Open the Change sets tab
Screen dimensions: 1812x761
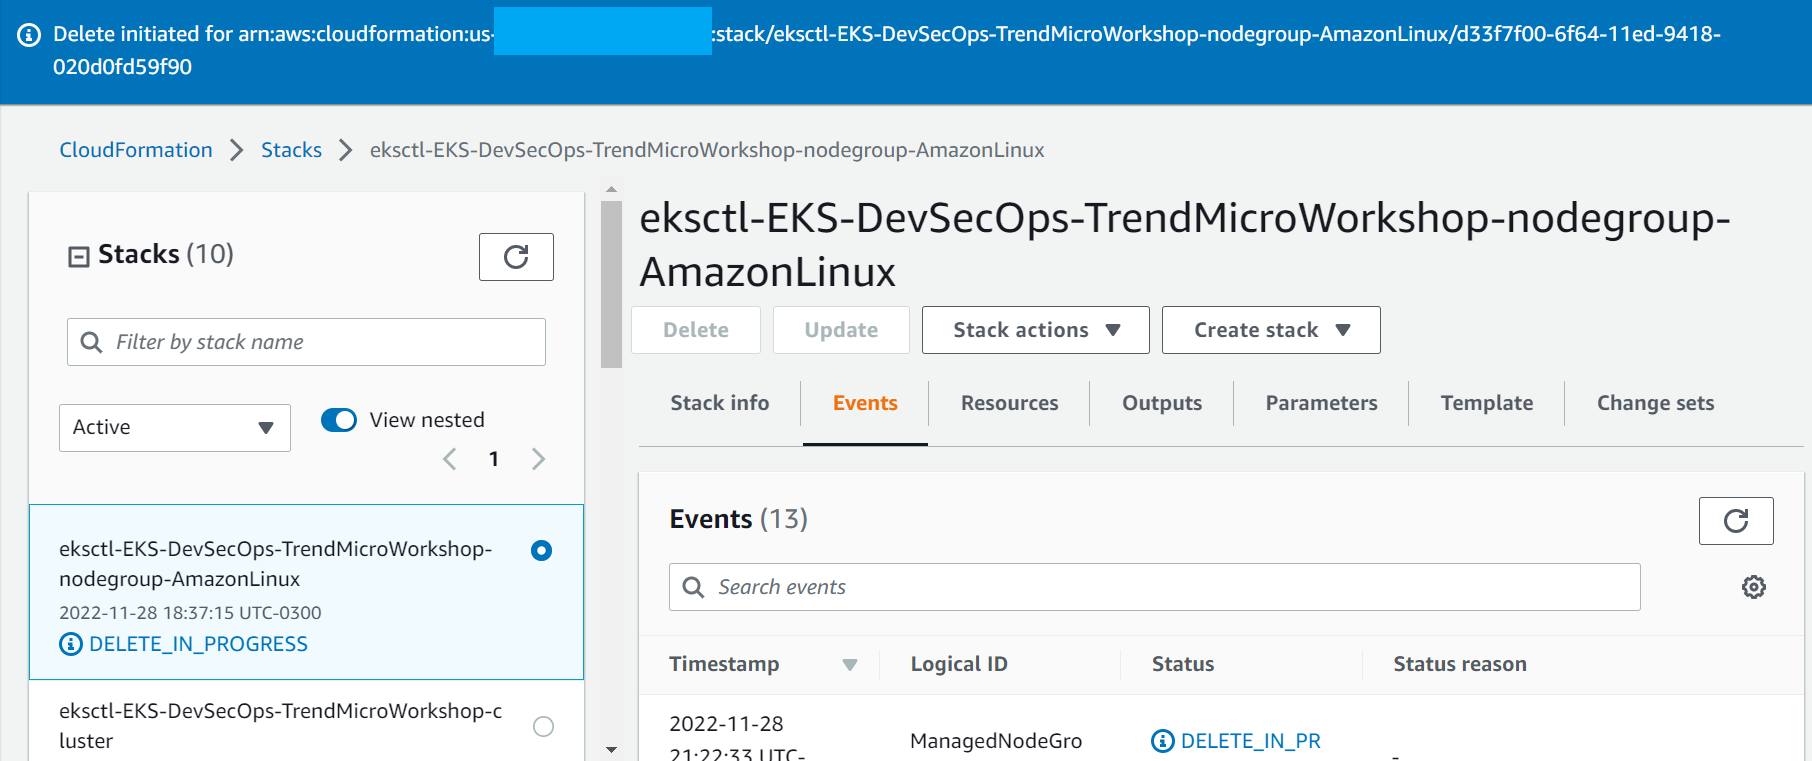[1655, 403]
